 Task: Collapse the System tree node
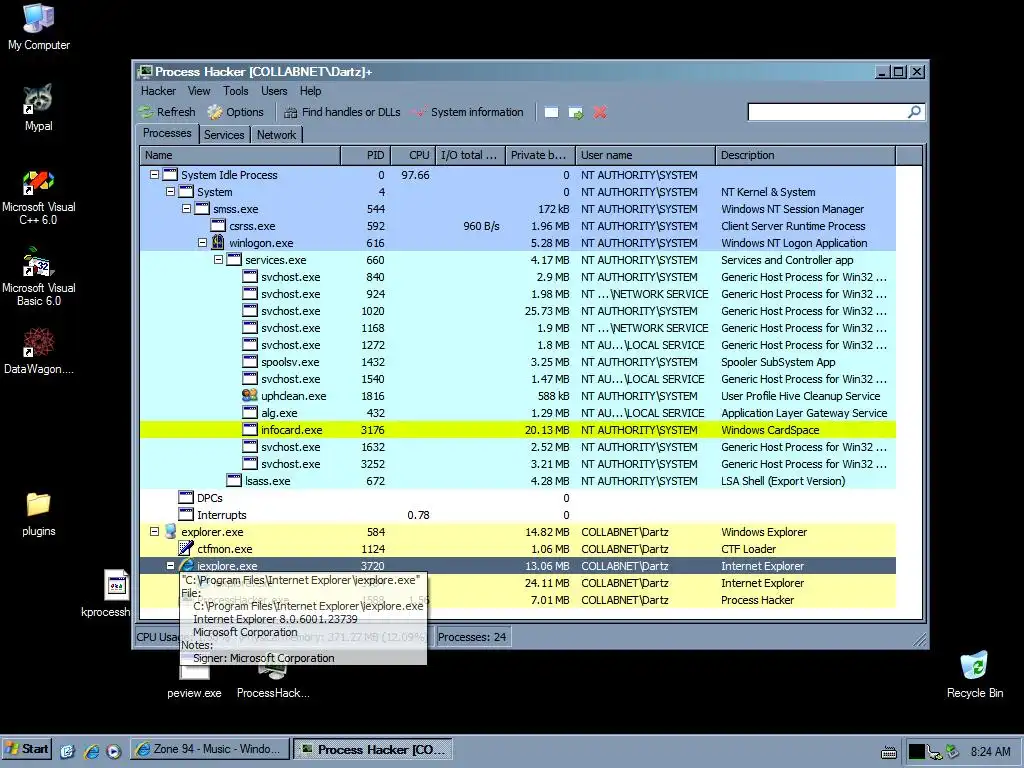click(170, 191)
